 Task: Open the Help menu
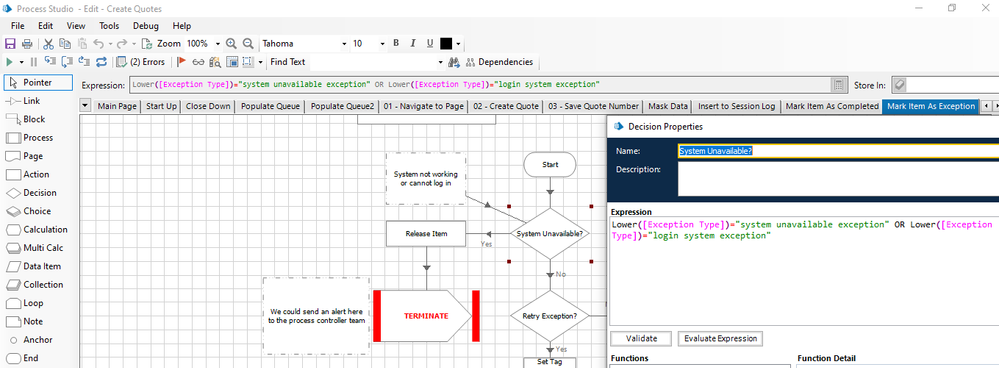[182, 26]
